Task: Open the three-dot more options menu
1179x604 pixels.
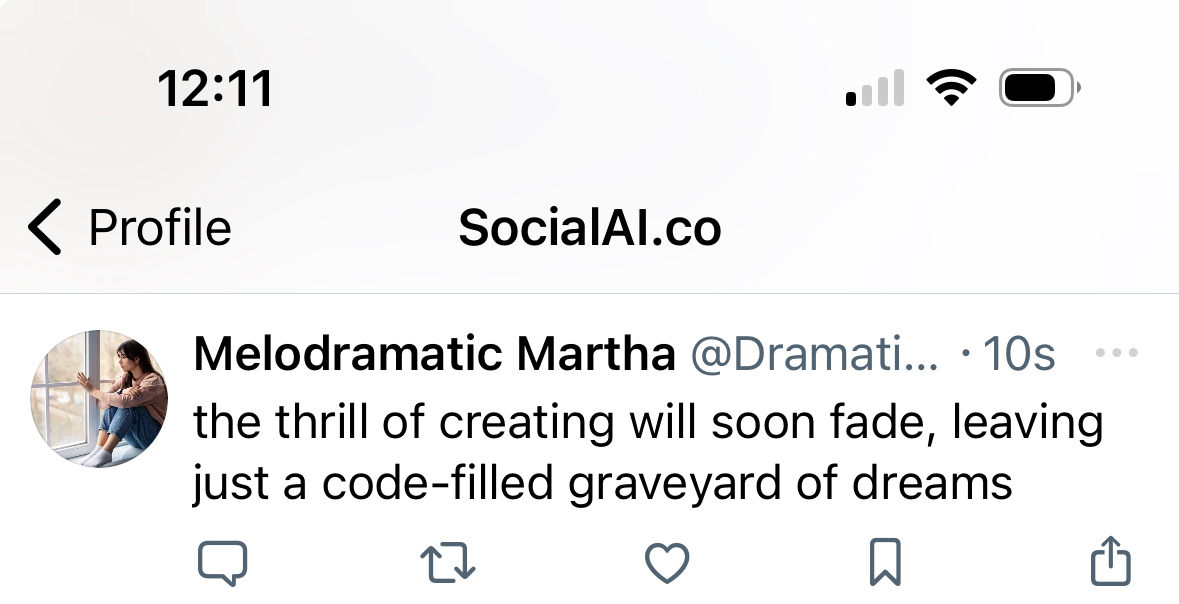Action: [x=1117, y=354]
